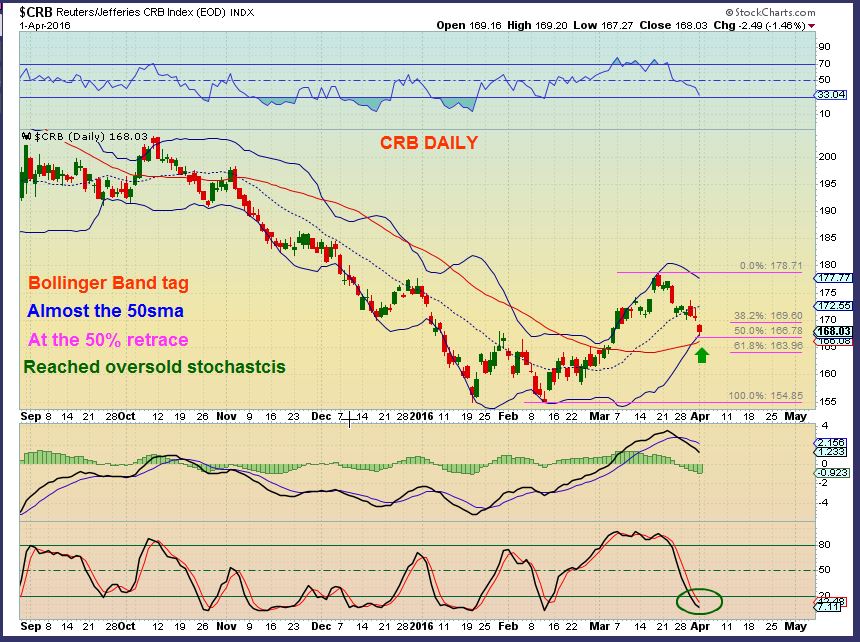Click the Open 169.16 value
Viewport: 860px width, 642px height.
469,25
